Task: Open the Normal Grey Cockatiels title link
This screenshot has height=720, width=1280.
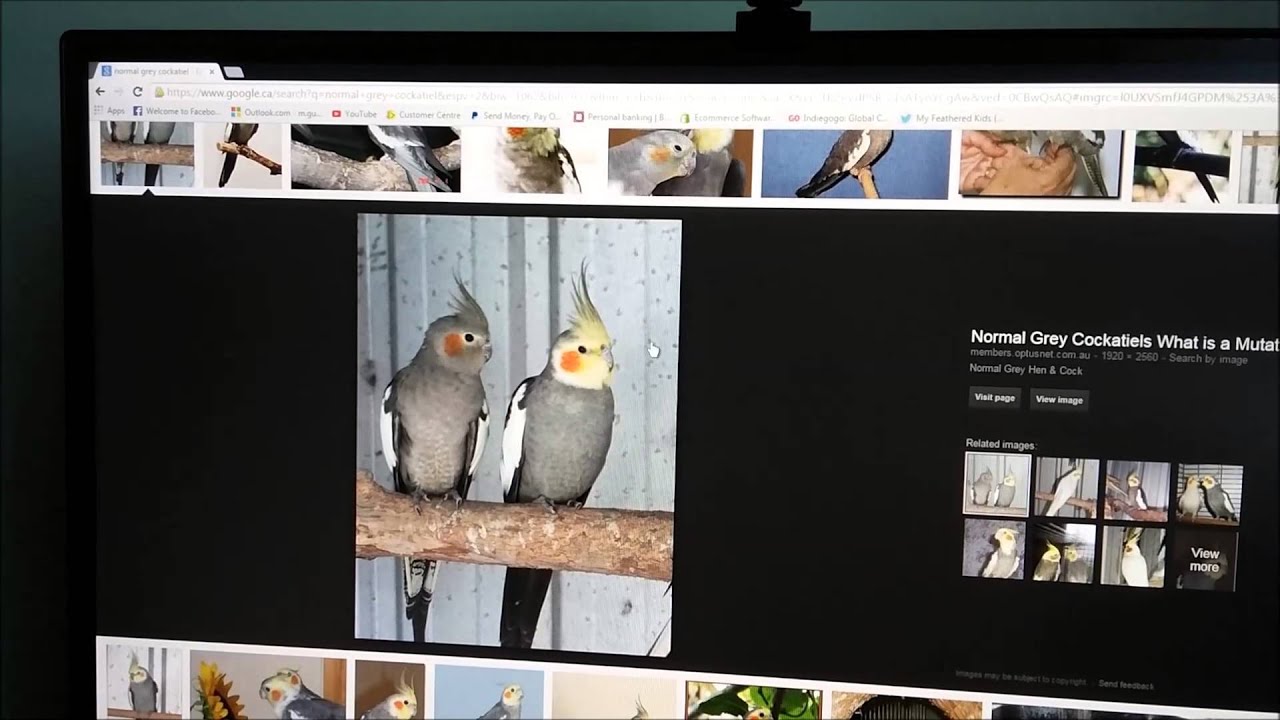Action: tap(1125, 341)
